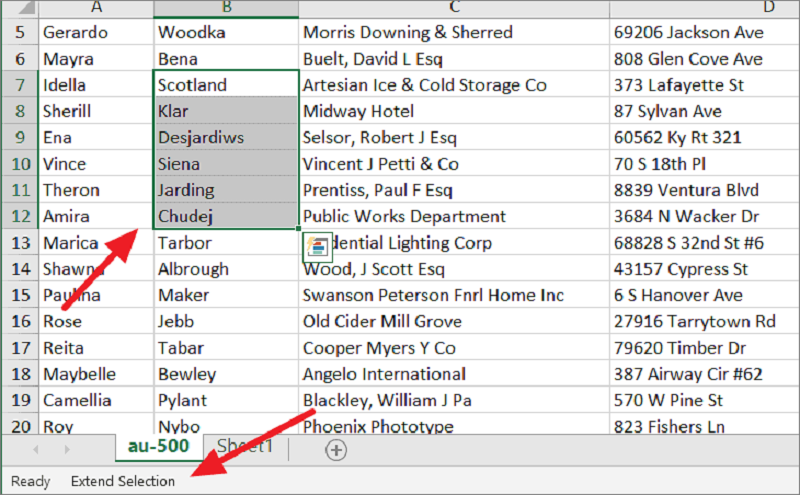Add a new sheet with the plus button
The height and width of the screenshot is (495, 800).
coord(336,450)
